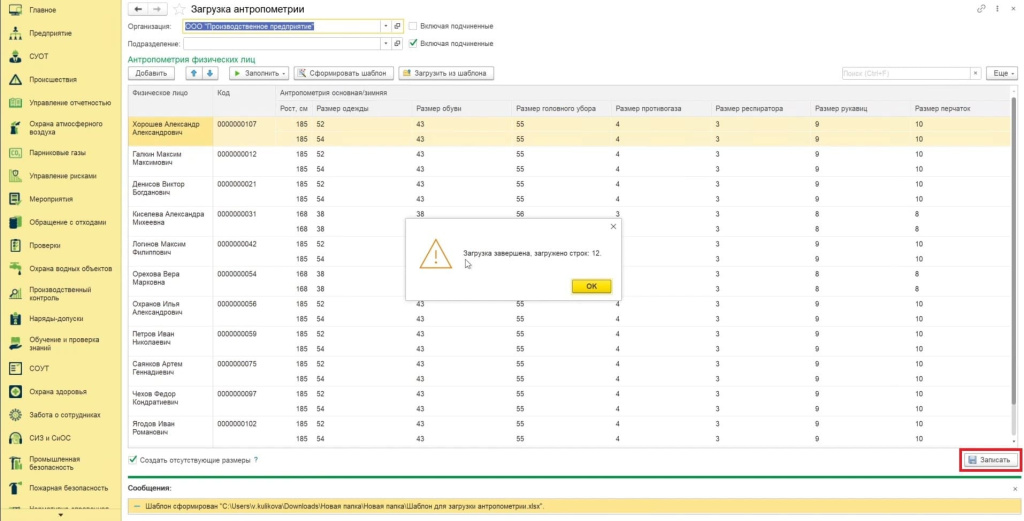Toggle Подразделение Включая подчиненные checkbox
Image resolution: width=1024 pixels, height=521 pixels.
(413, 44)
